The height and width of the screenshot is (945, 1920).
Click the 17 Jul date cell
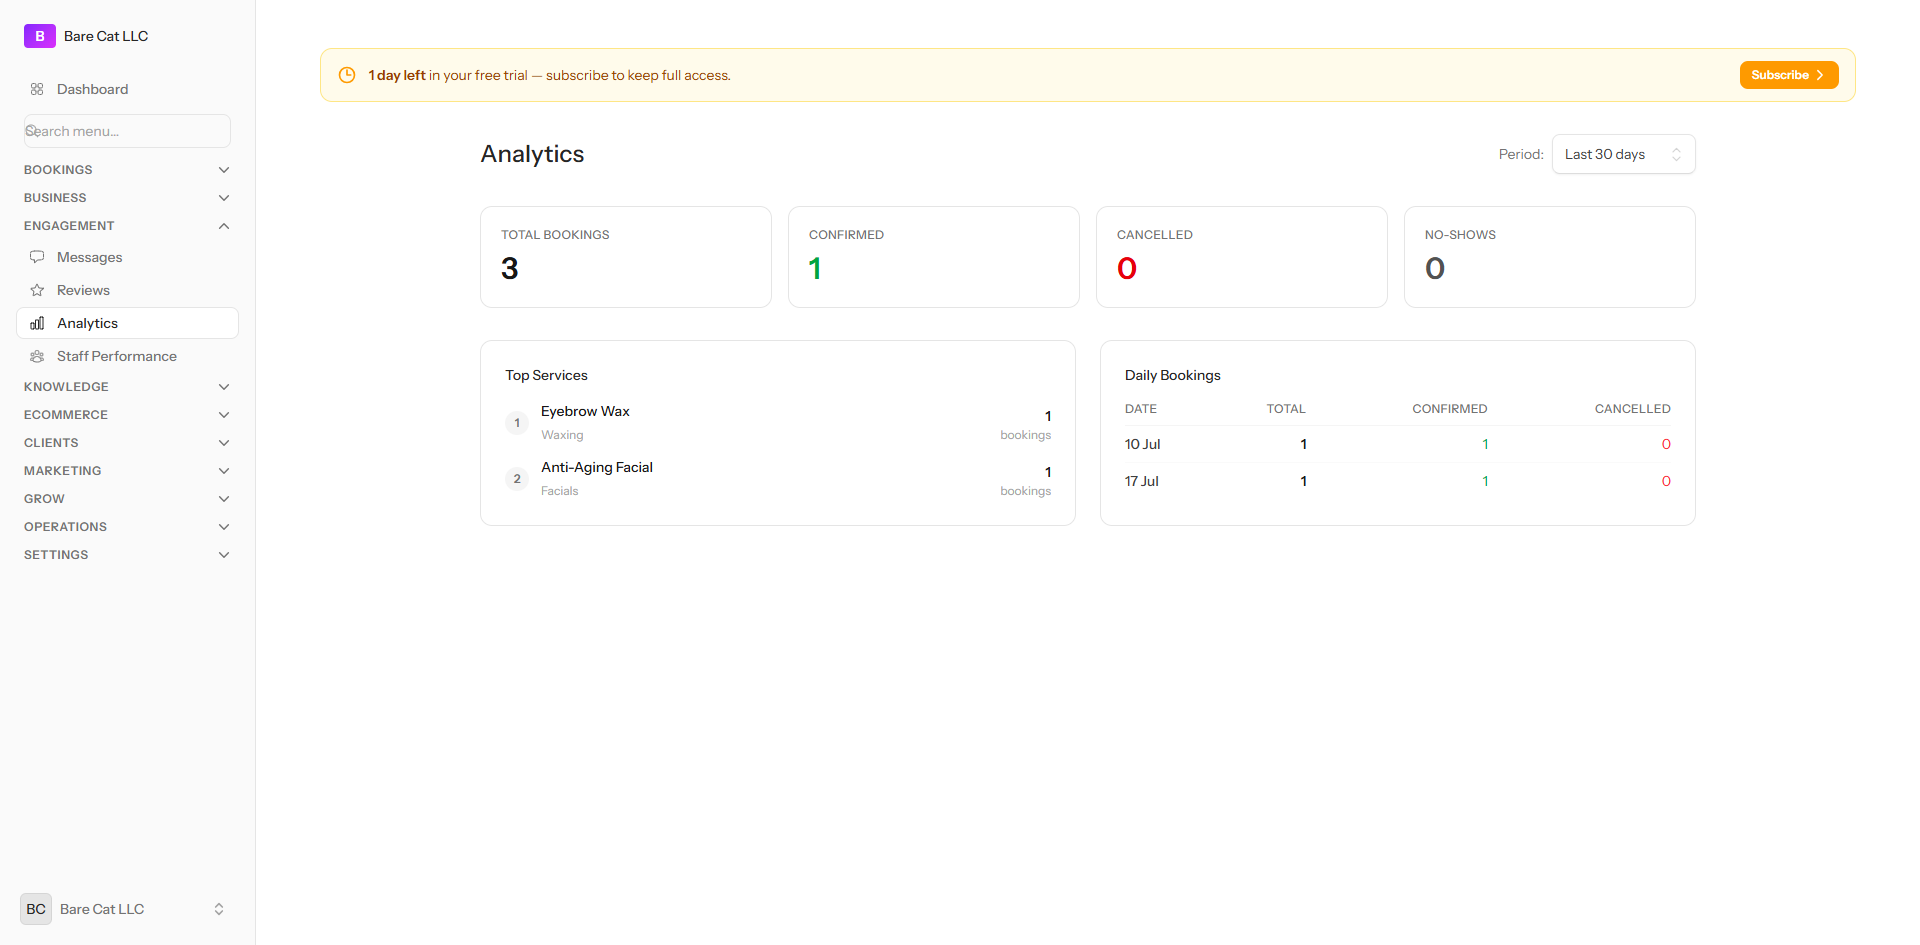(1142, 481)
